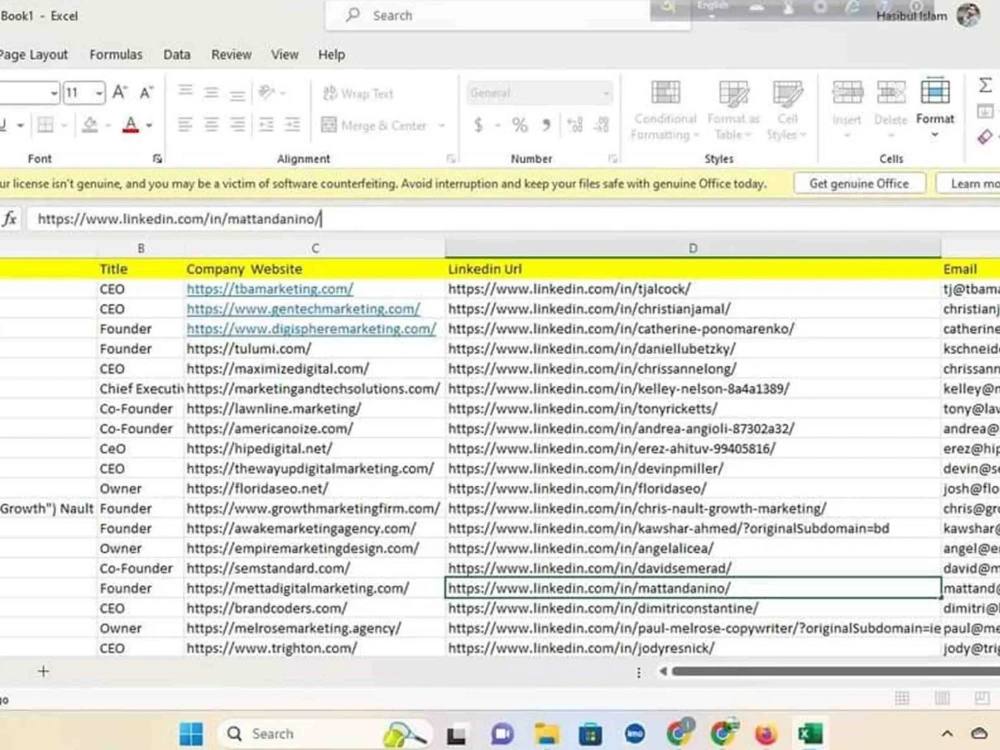
Task: Apply comma style number format
Action: point(547,125)
